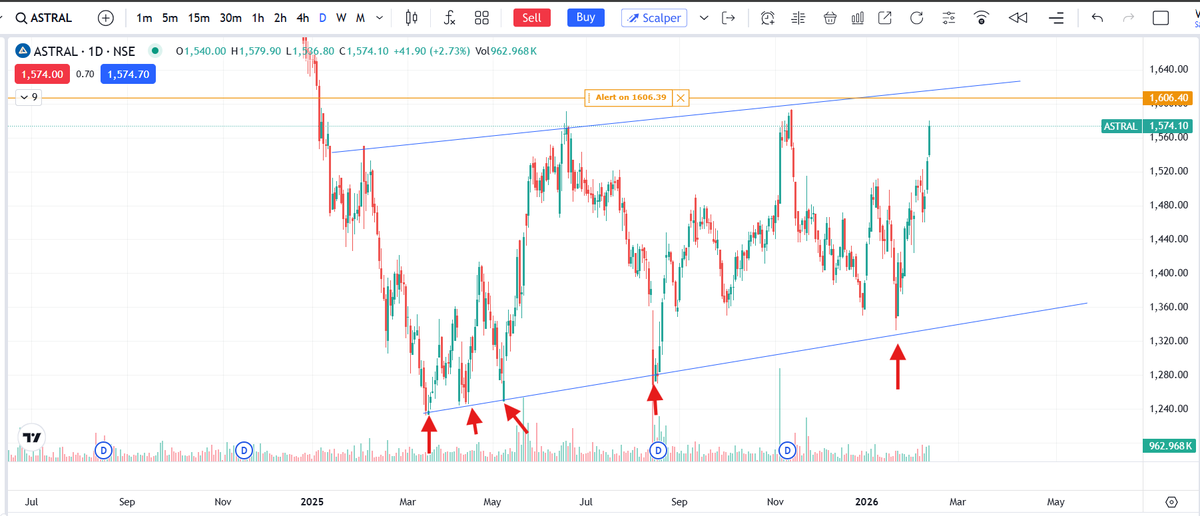Image resolution: width=1200 pixels, height=516 pixels.
Task: Click the 1,606.40 orange price tag
Action: click(1167, 98)
